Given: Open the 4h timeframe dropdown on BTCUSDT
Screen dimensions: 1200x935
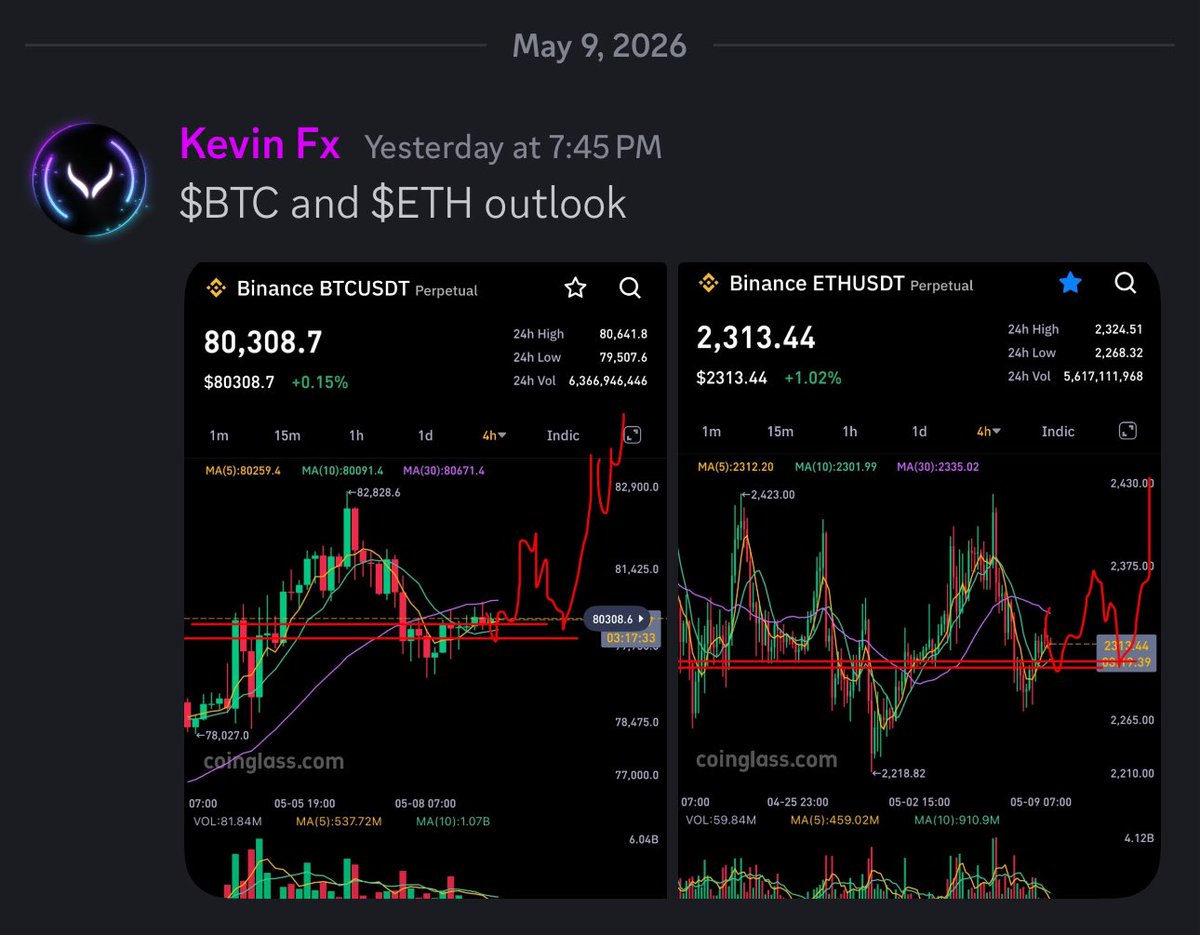Looking at the screenshot, I should pos(493,435).
